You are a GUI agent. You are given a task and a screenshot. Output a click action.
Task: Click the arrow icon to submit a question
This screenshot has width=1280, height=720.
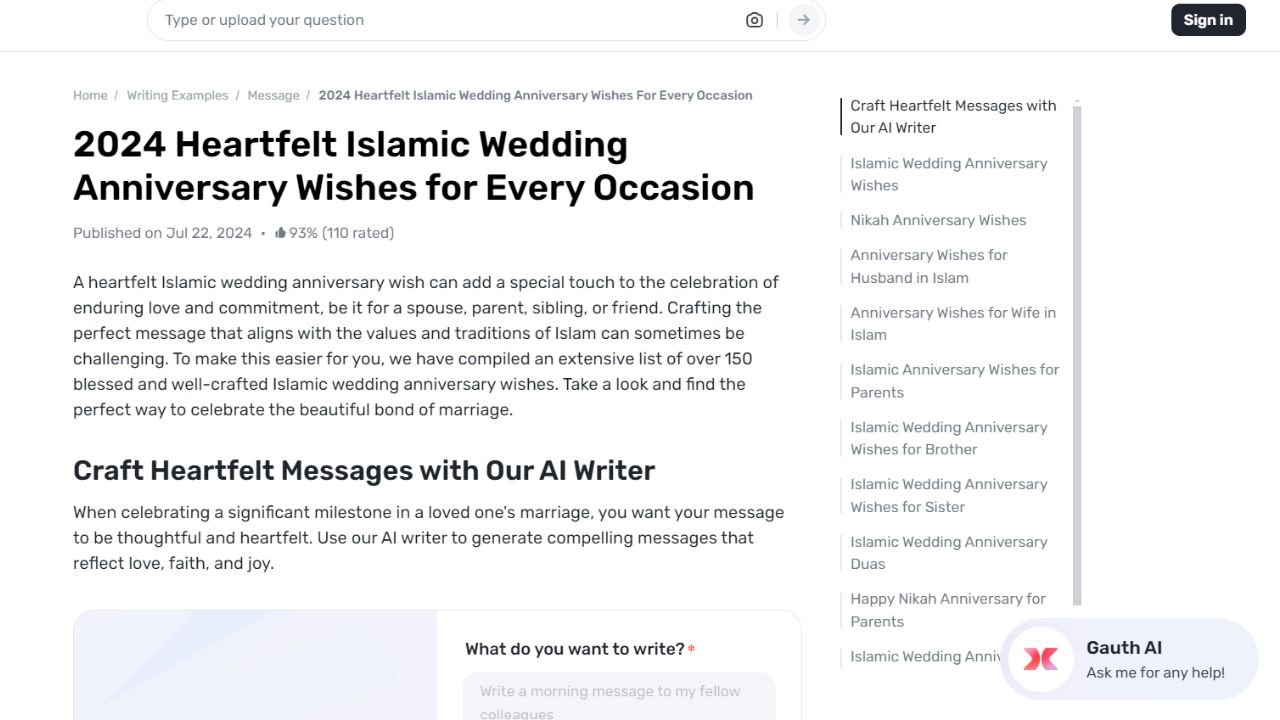point(803,19)
